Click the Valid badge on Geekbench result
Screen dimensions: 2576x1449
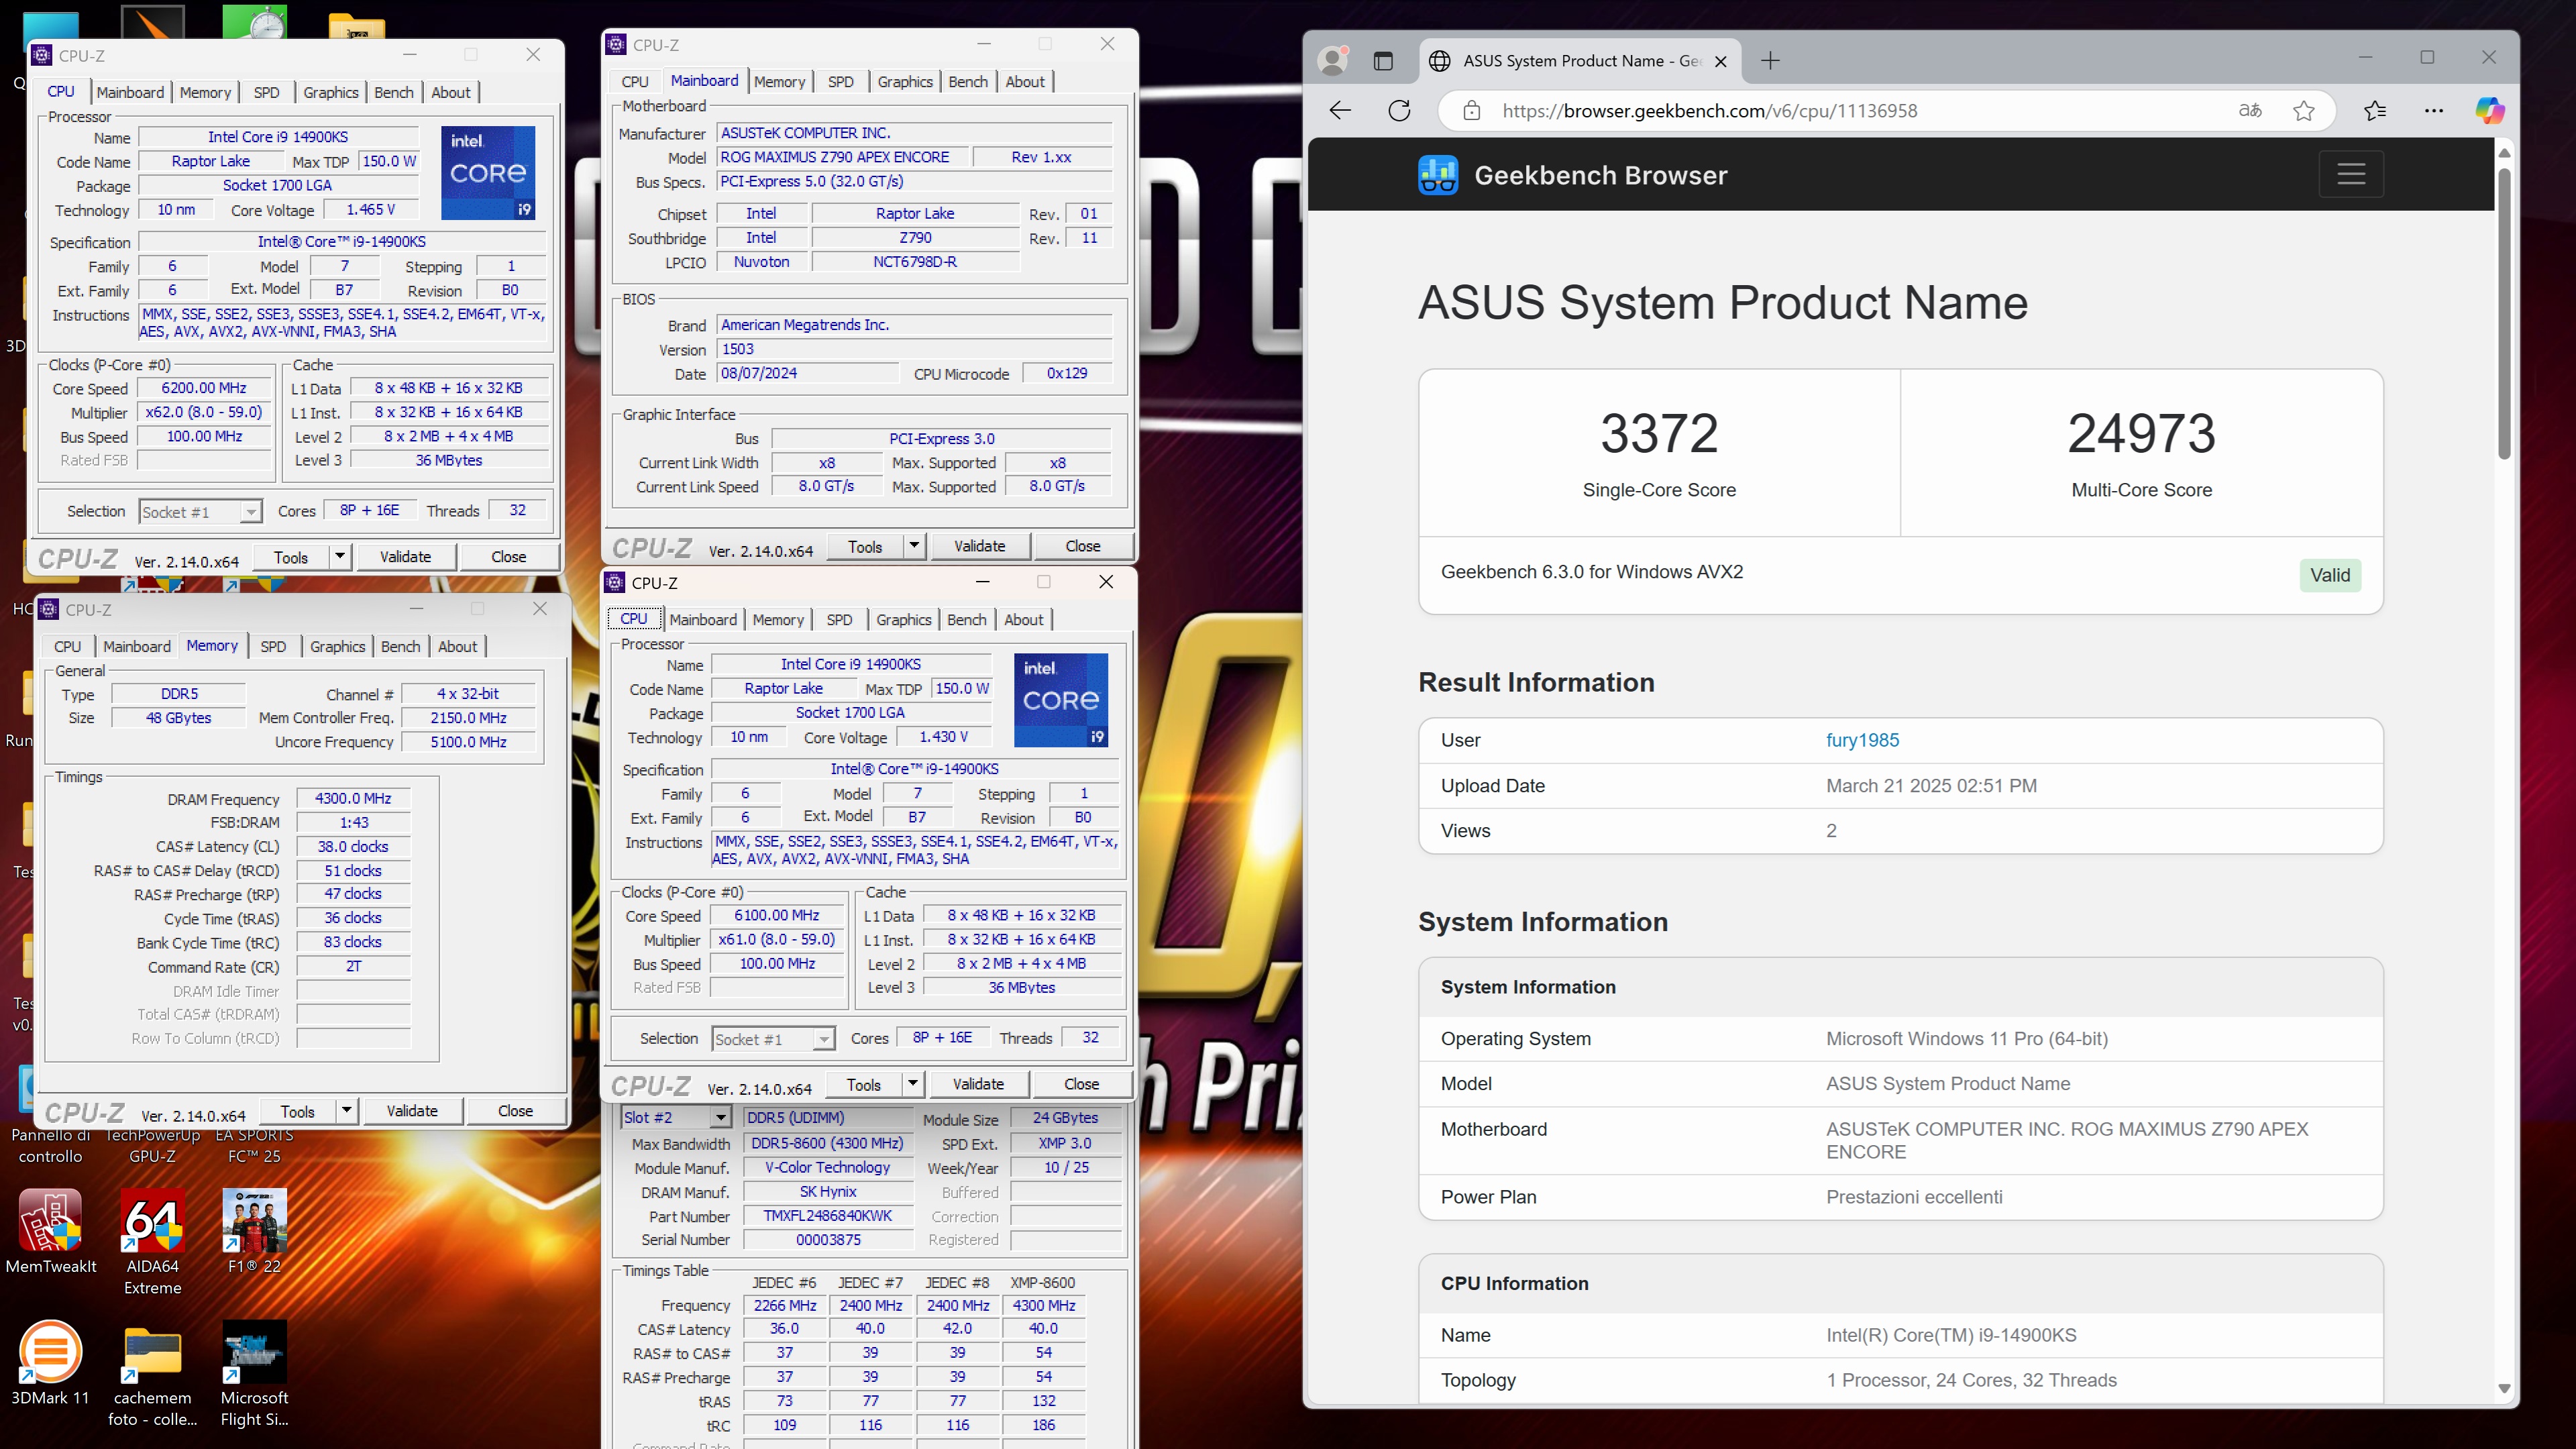(x=2330, y=575)
